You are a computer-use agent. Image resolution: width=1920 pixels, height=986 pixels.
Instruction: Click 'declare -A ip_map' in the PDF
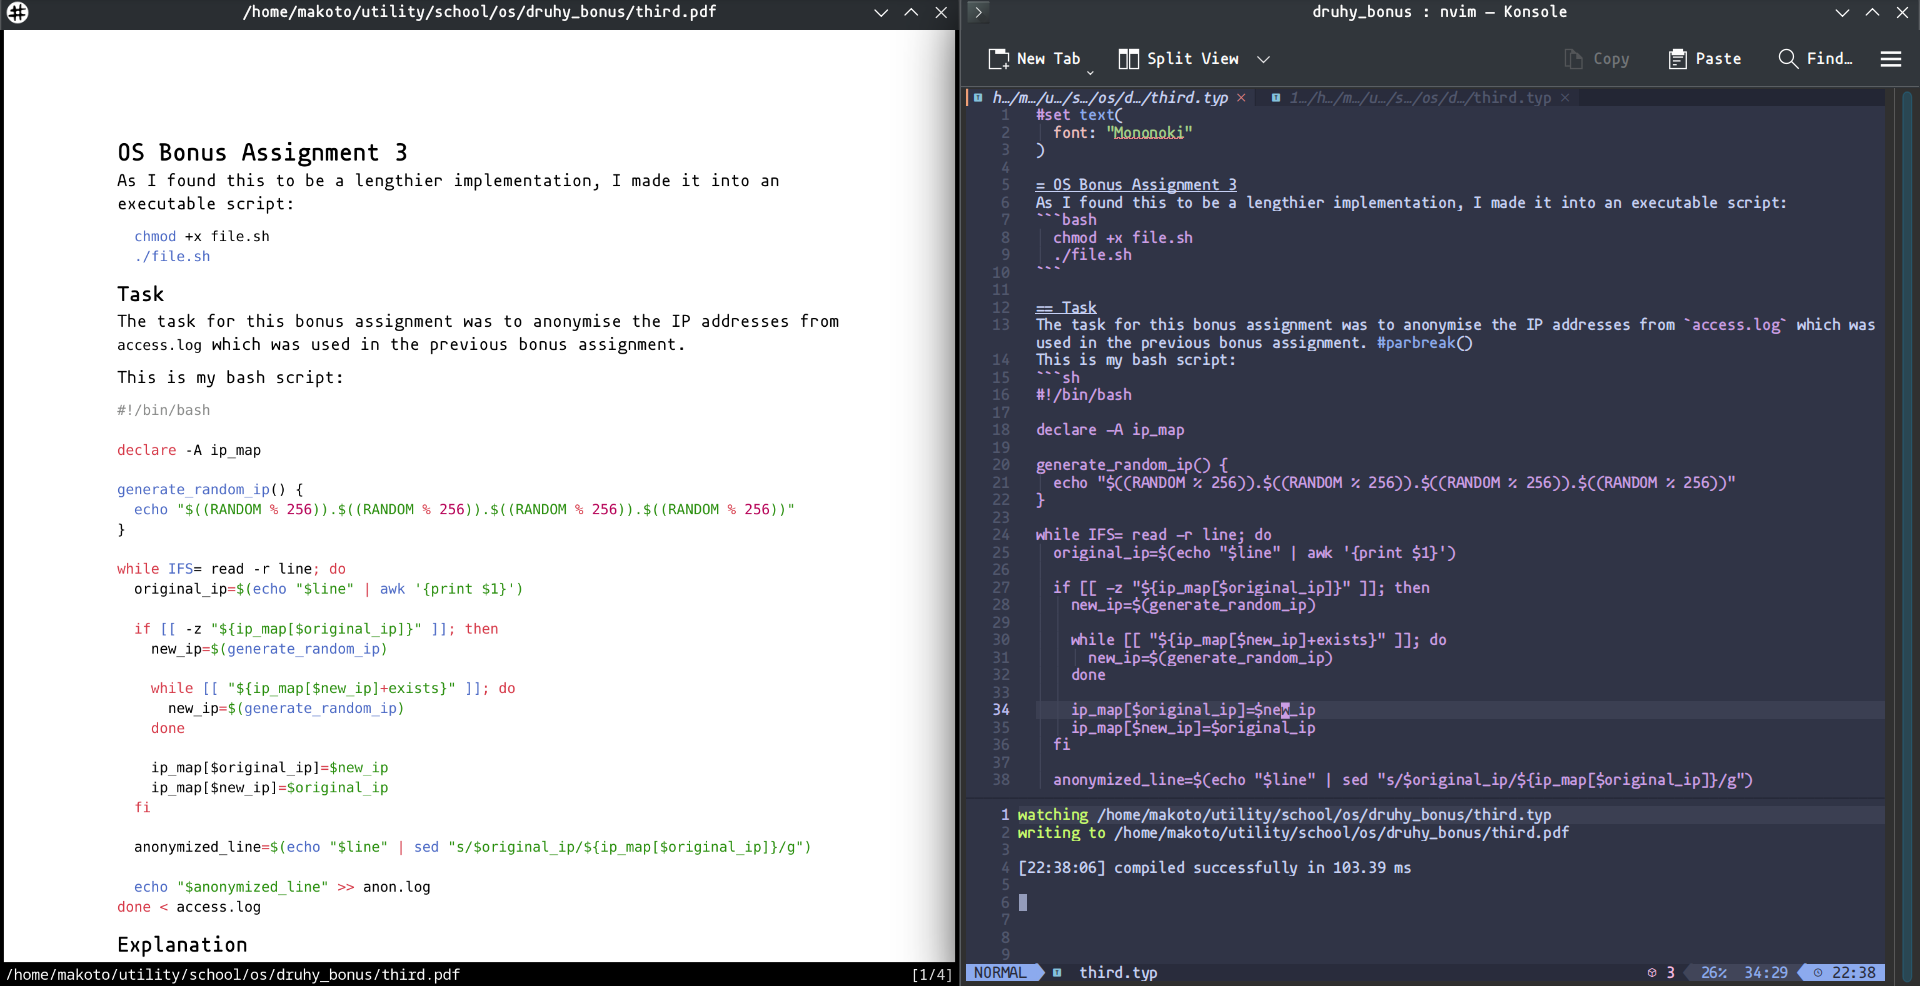(189, 451)
